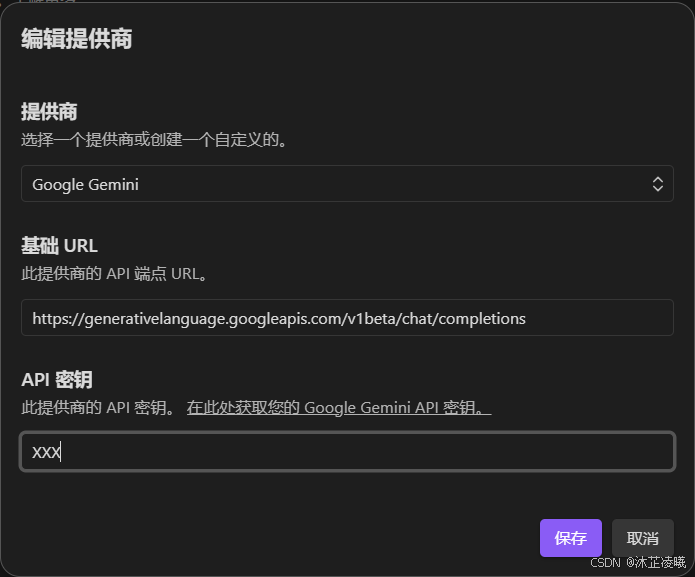Click the 提供商 section heading
Viewport: 695px width, 577px height.
point(49,112)
